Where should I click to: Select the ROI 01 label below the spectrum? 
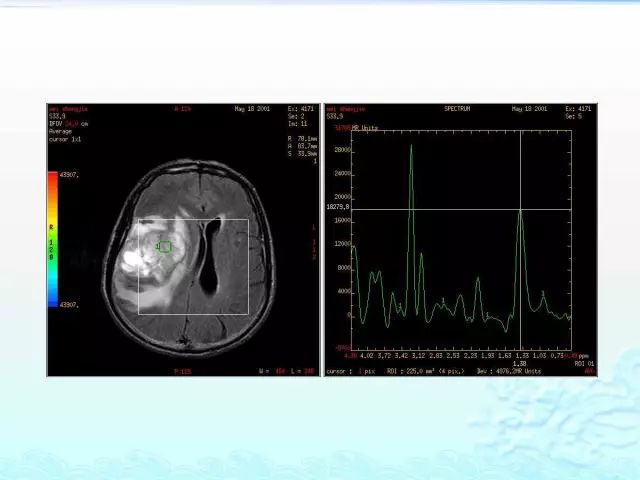[x=584, y=363]
